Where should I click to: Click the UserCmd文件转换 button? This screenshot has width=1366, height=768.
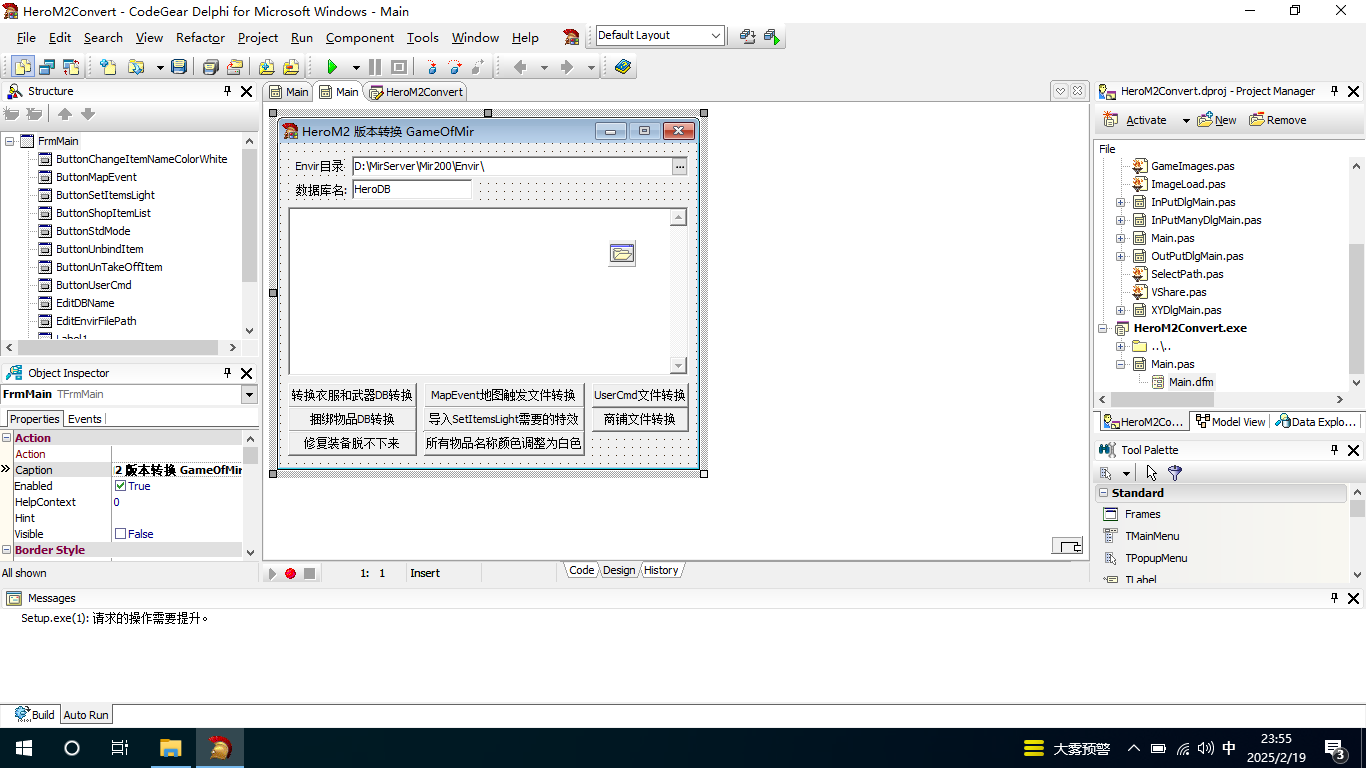640,395
